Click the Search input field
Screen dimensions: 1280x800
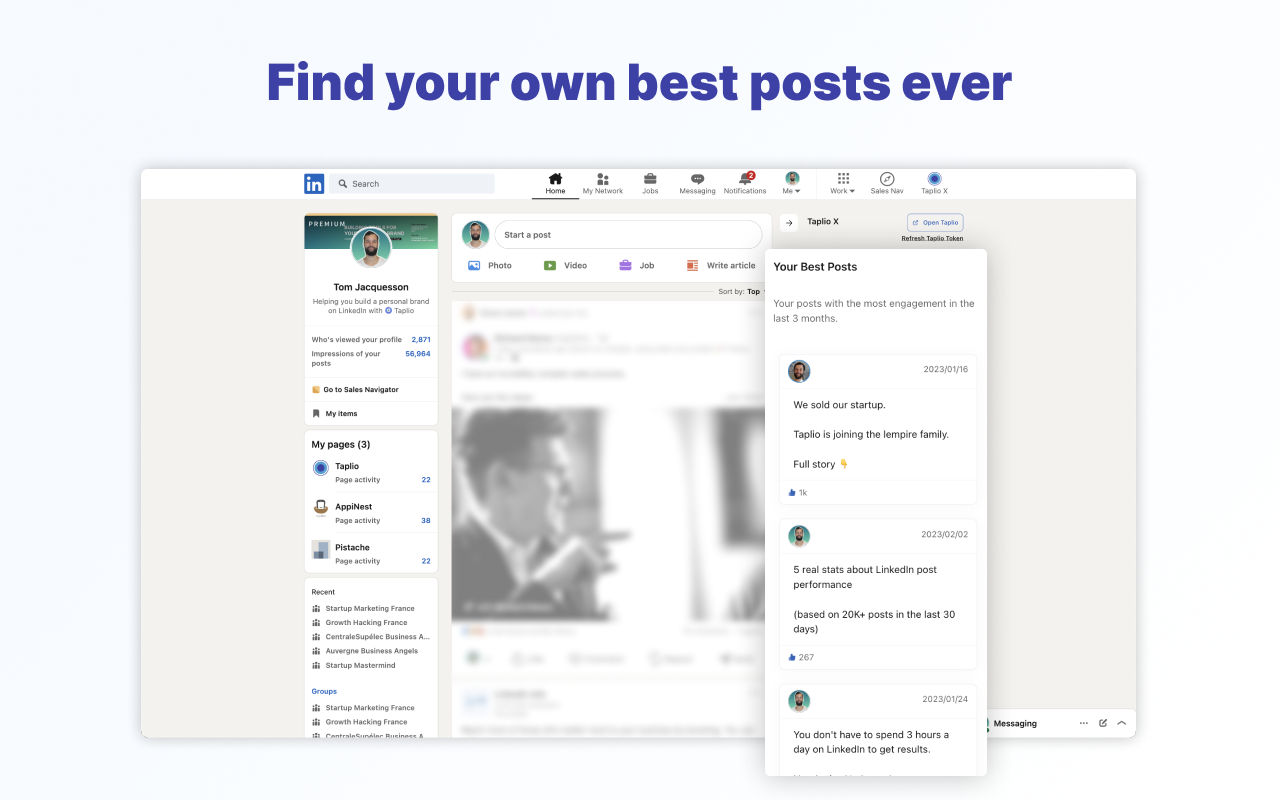point(412,184)
